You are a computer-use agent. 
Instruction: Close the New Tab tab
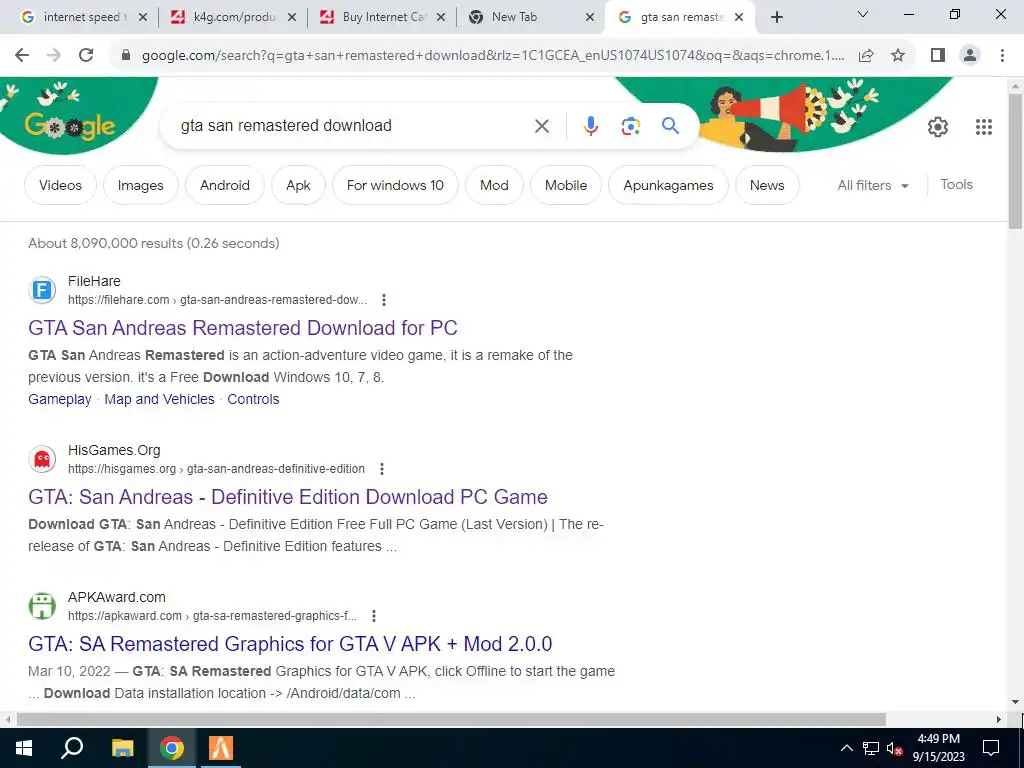click(590, 18)
